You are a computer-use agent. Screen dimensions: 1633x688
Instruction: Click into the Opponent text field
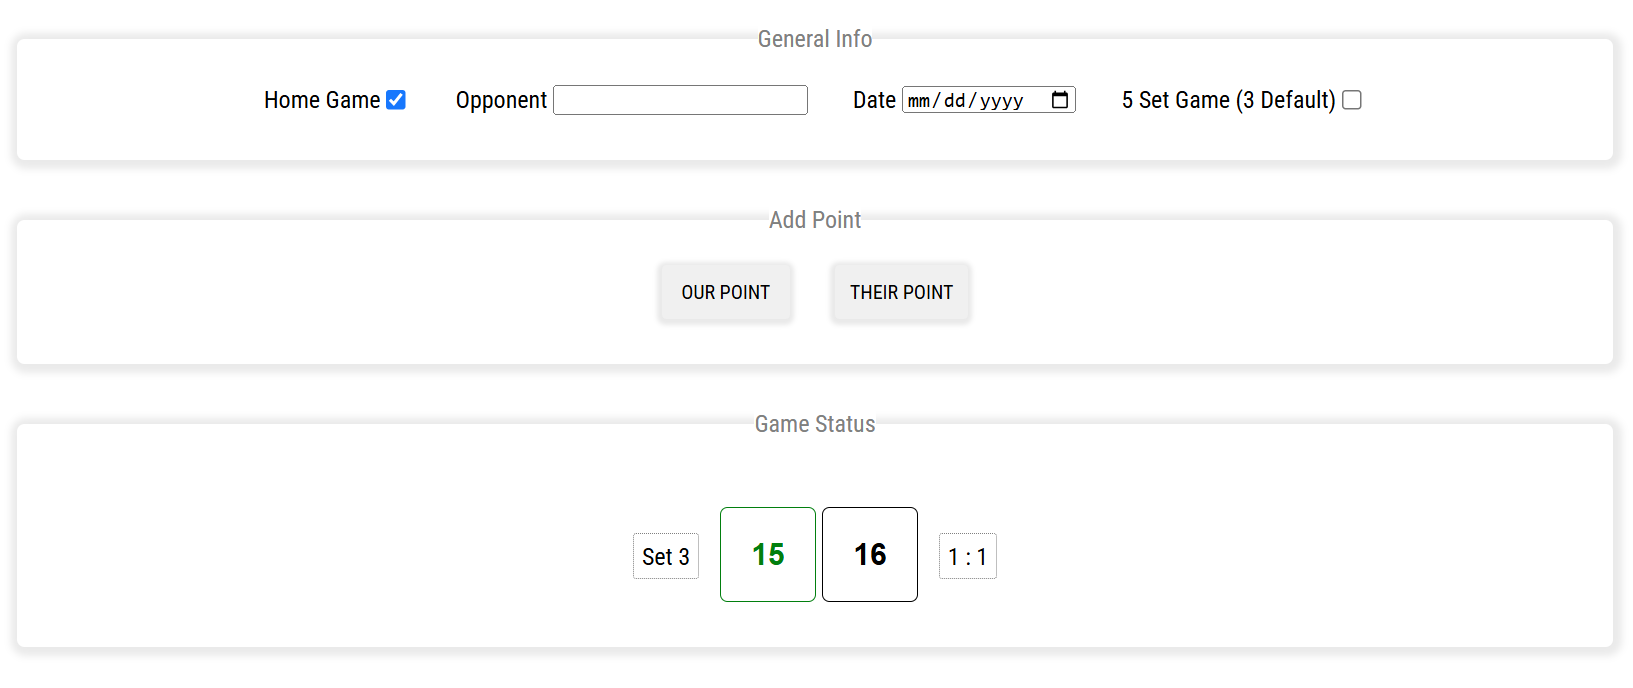click(680, 100)
